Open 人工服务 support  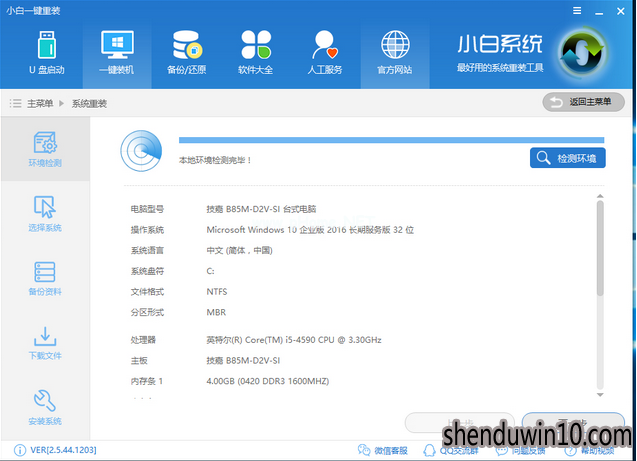[x=325, y=53]
